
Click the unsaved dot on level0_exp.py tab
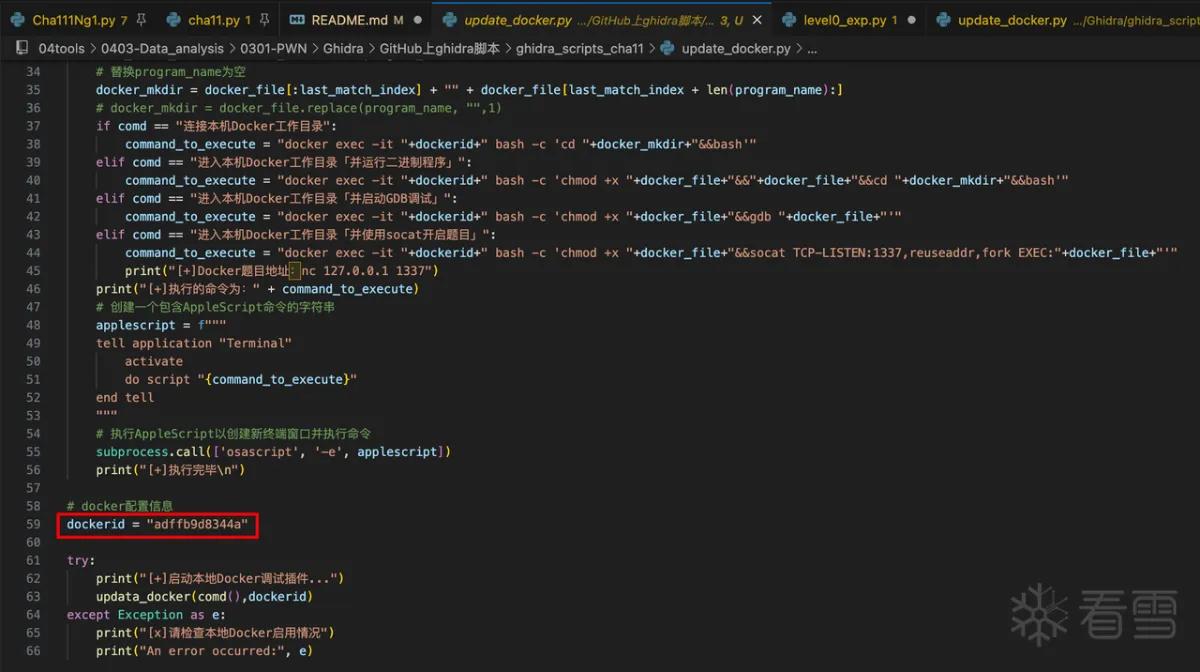[911, 20]
